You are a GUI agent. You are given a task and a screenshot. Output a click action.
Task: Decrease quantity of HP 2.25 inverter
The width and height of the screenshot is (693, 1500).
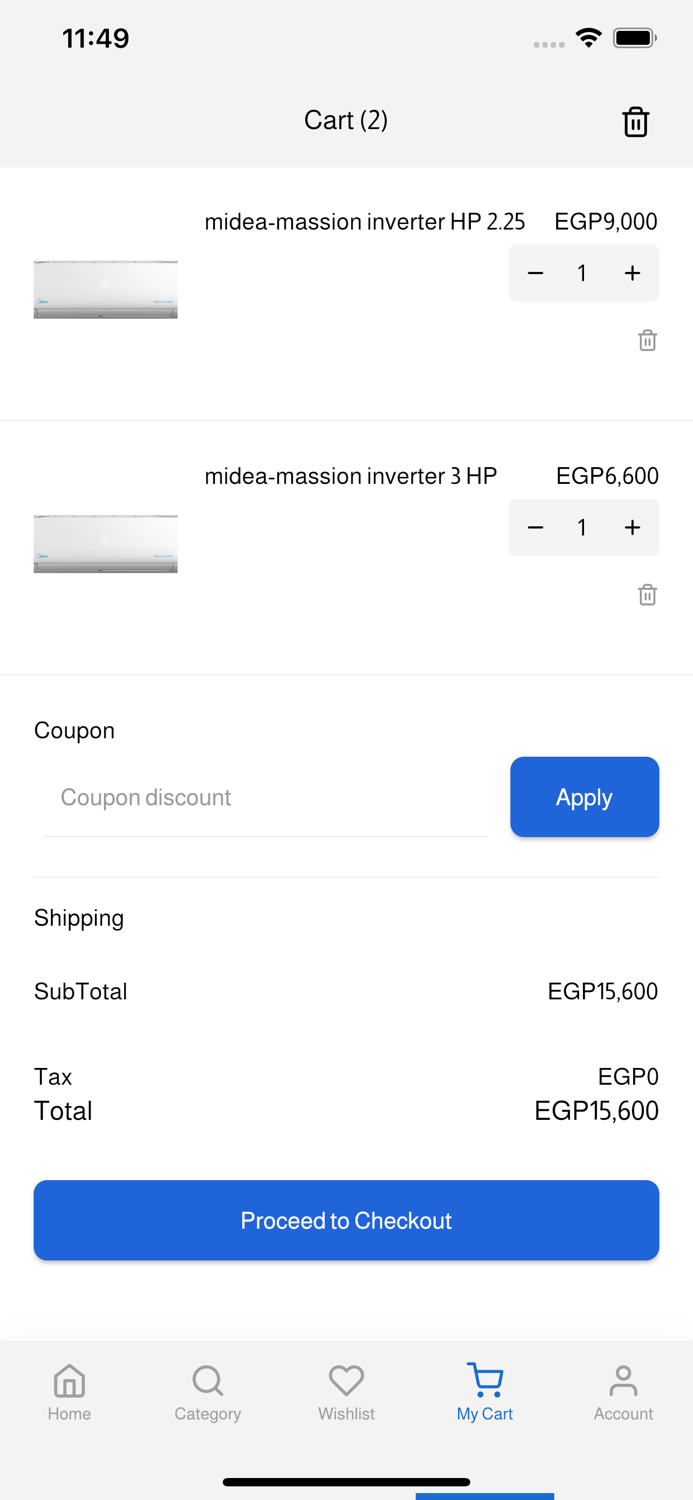[x=536, y=273]
